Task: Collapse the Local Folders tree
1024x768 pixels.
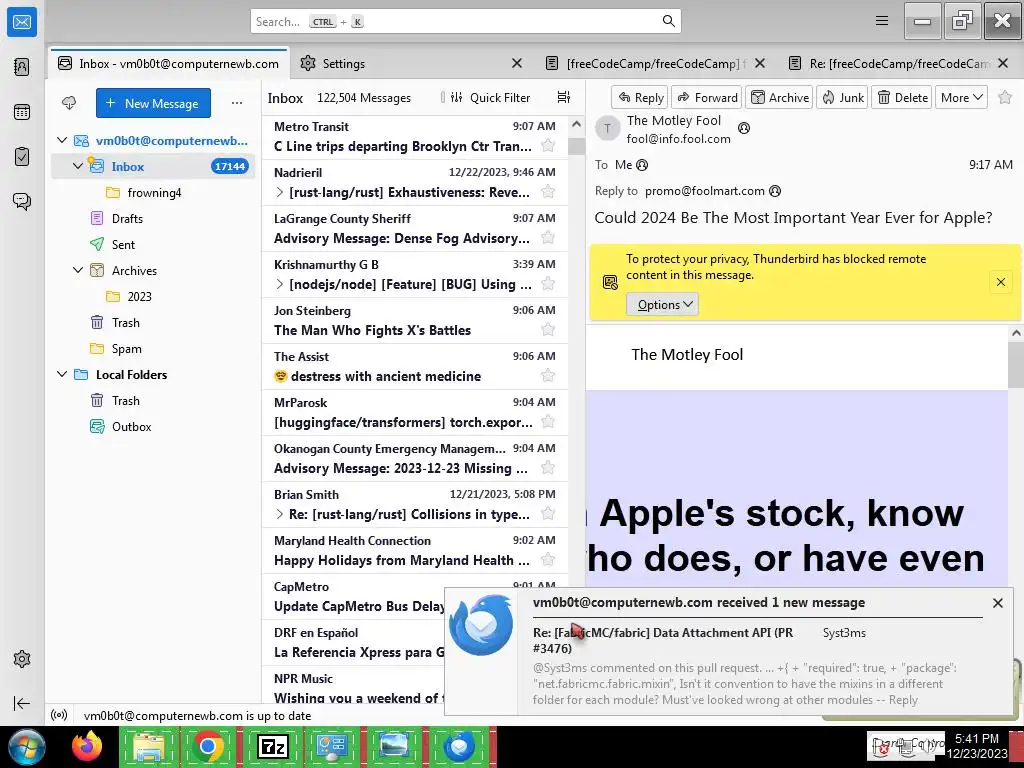Action: tap(62, 374)
